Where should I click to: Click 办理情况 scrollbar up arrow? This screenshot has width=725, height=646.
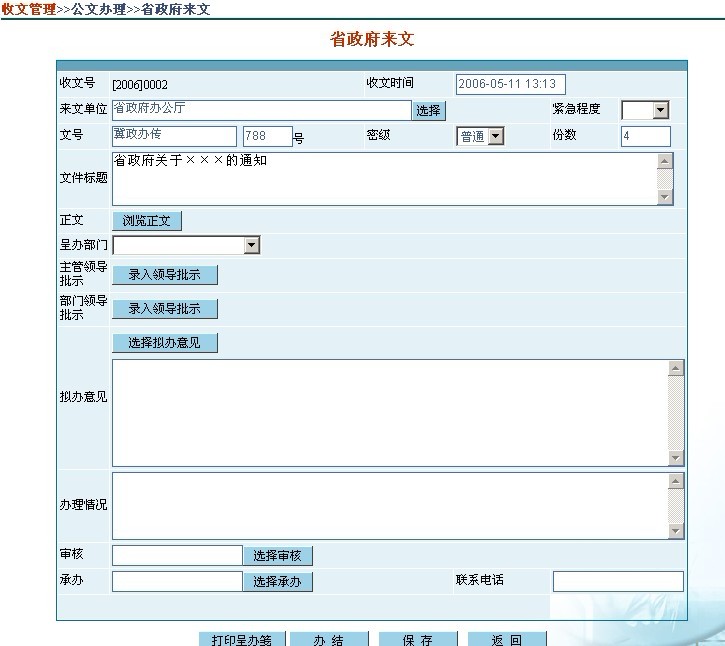coord(676,481)
